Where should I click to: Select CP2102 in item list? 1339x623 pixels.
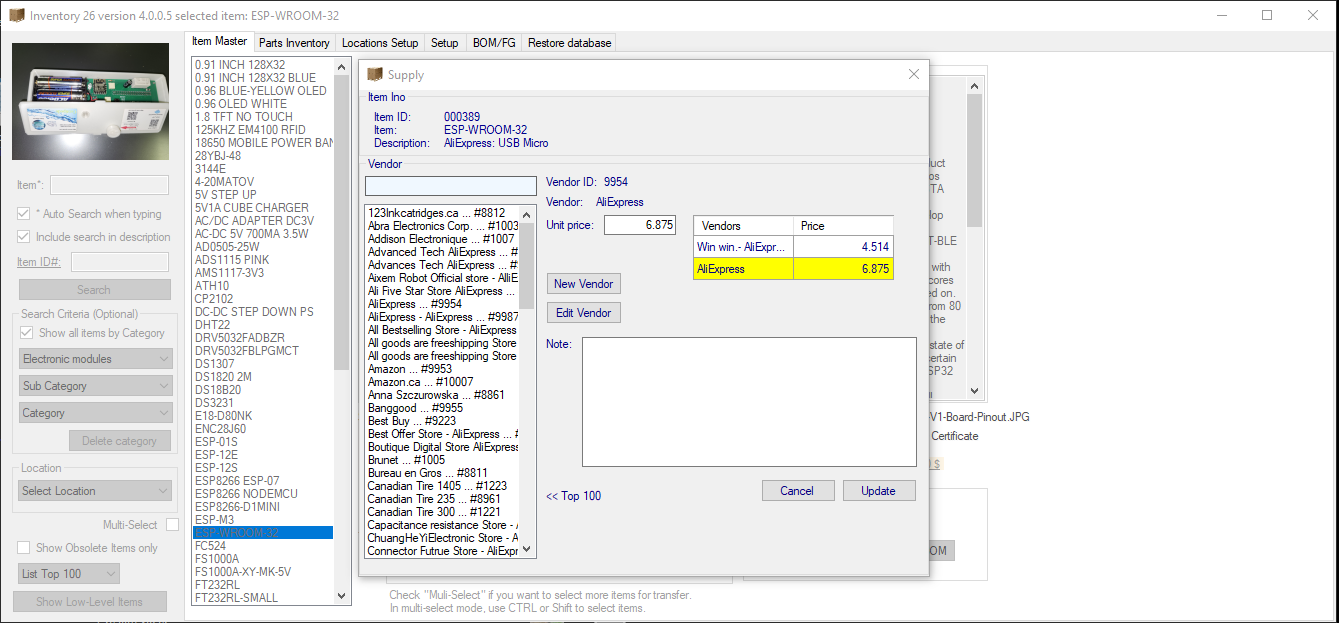263,299
